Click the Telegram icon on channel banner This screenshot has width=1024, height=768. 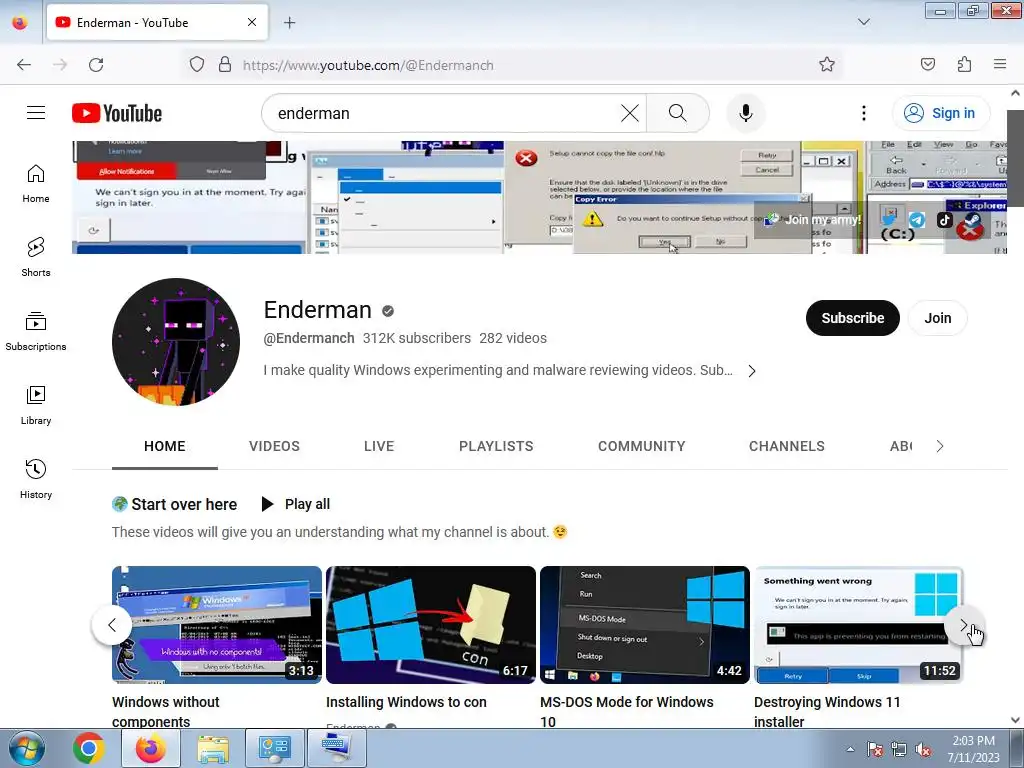point(918,220)
